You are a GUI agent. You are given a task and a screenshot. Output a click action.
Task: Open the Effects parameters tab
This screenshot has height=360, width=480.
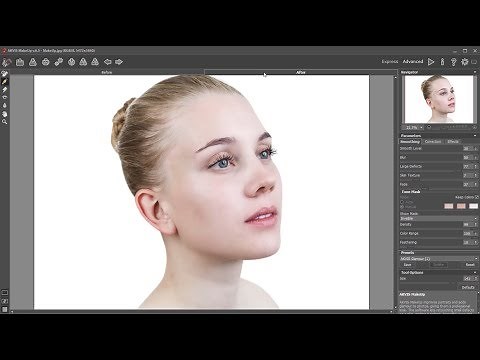coord(453,142)
